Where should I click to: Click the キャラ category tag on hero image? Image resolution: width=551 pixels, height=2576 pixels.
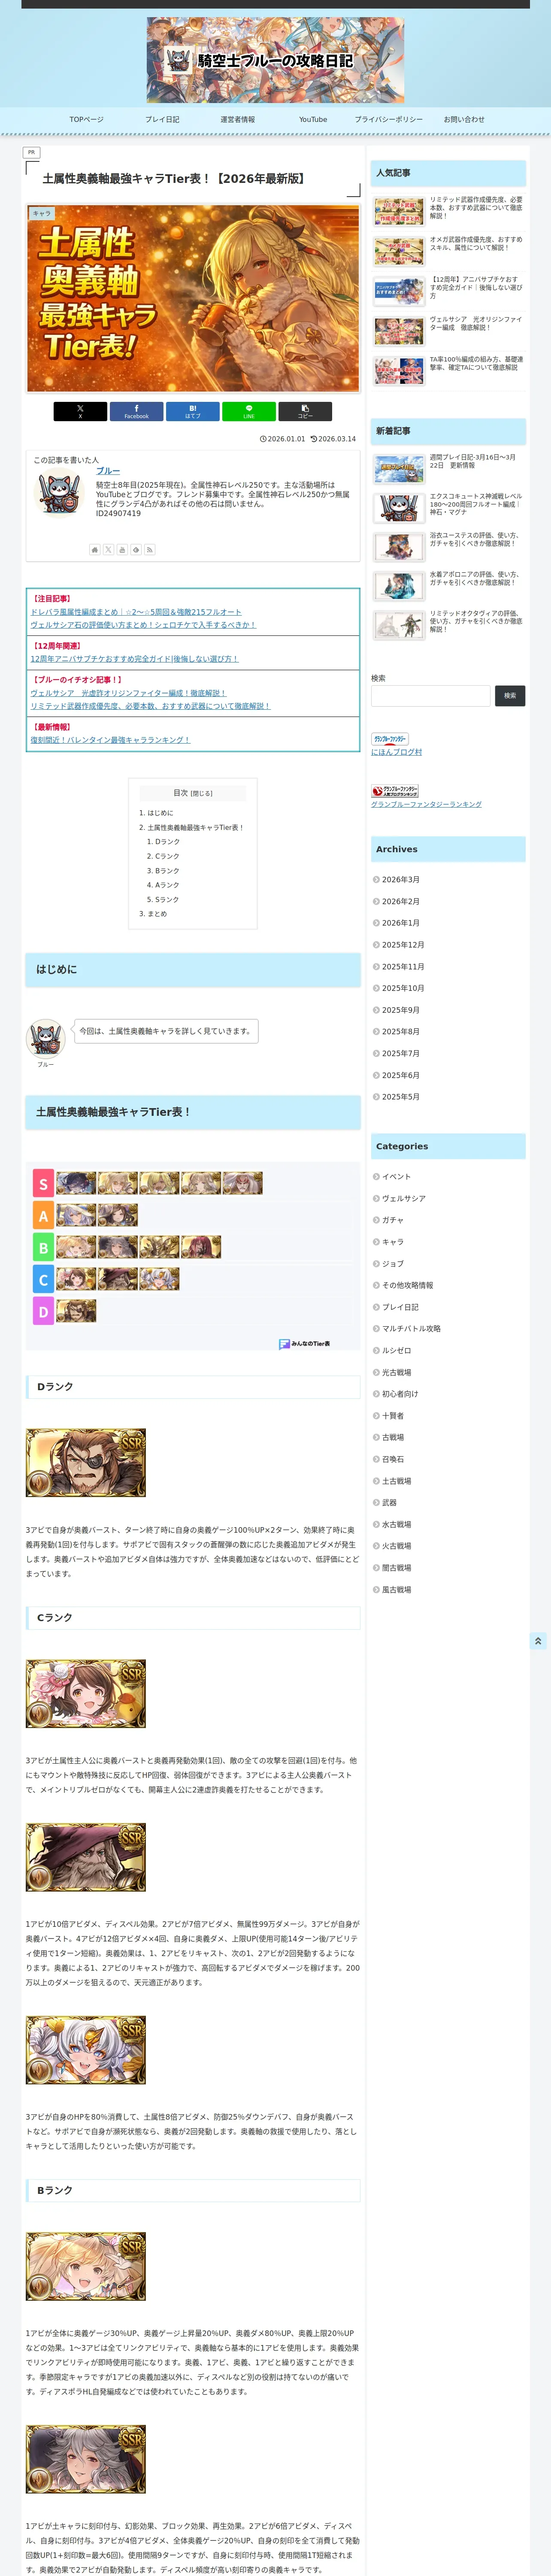click(x=41, y=213)
